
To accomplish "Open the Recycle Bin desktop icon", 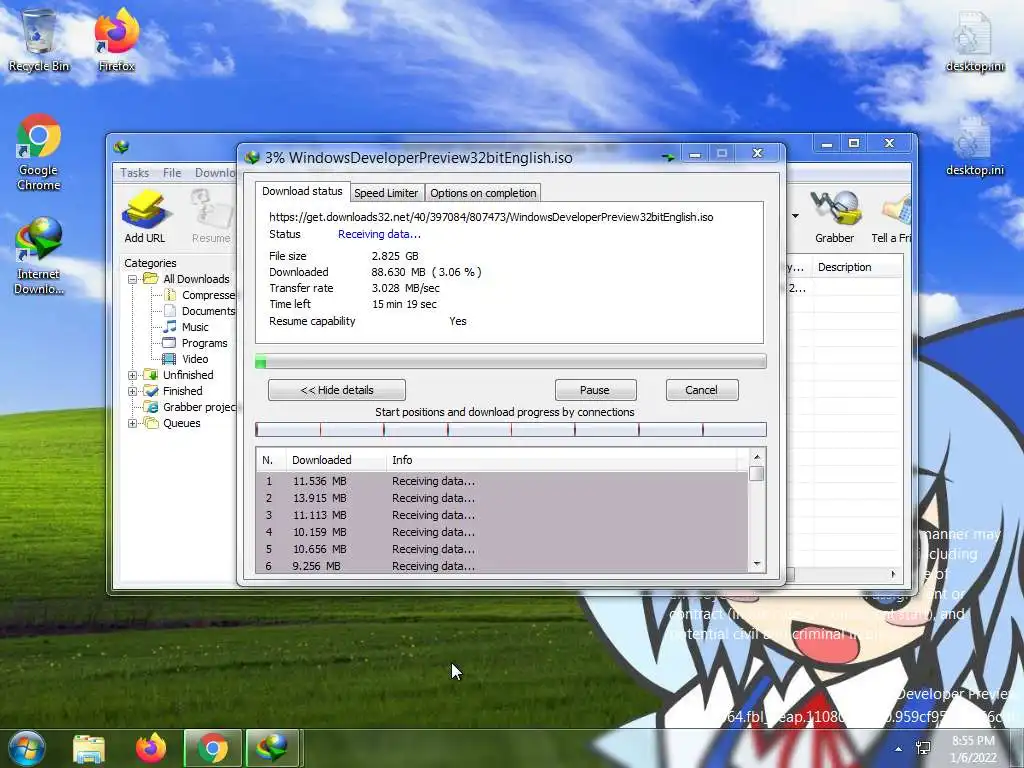I will click(x=39, y=39).
